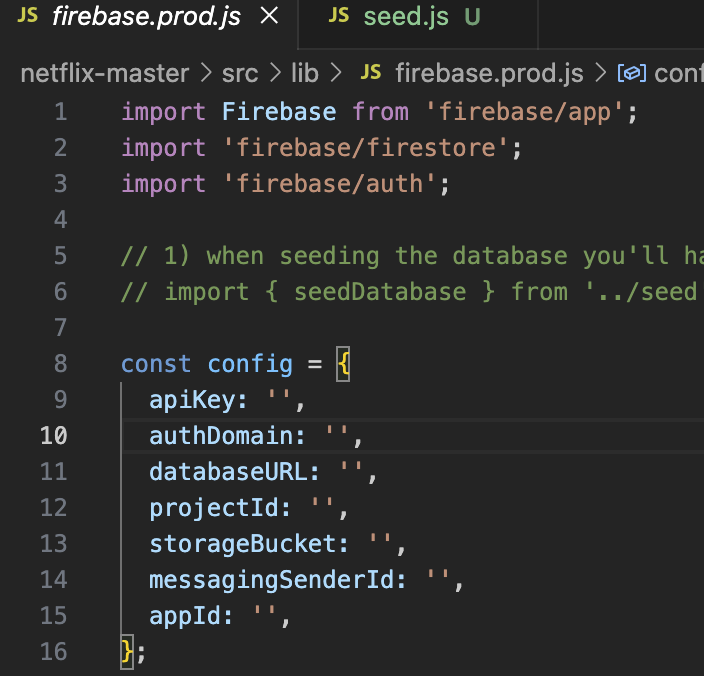Click the word Firebase on line 1
Screen dimensions: 704x676
(279, 111)
